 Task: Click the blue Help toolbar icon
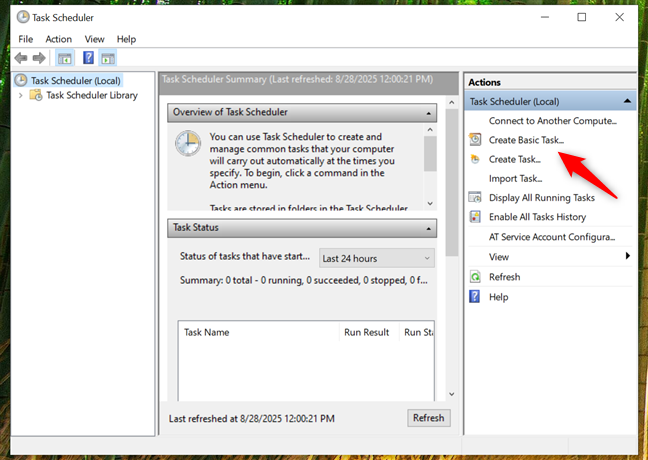coord(88,57)
